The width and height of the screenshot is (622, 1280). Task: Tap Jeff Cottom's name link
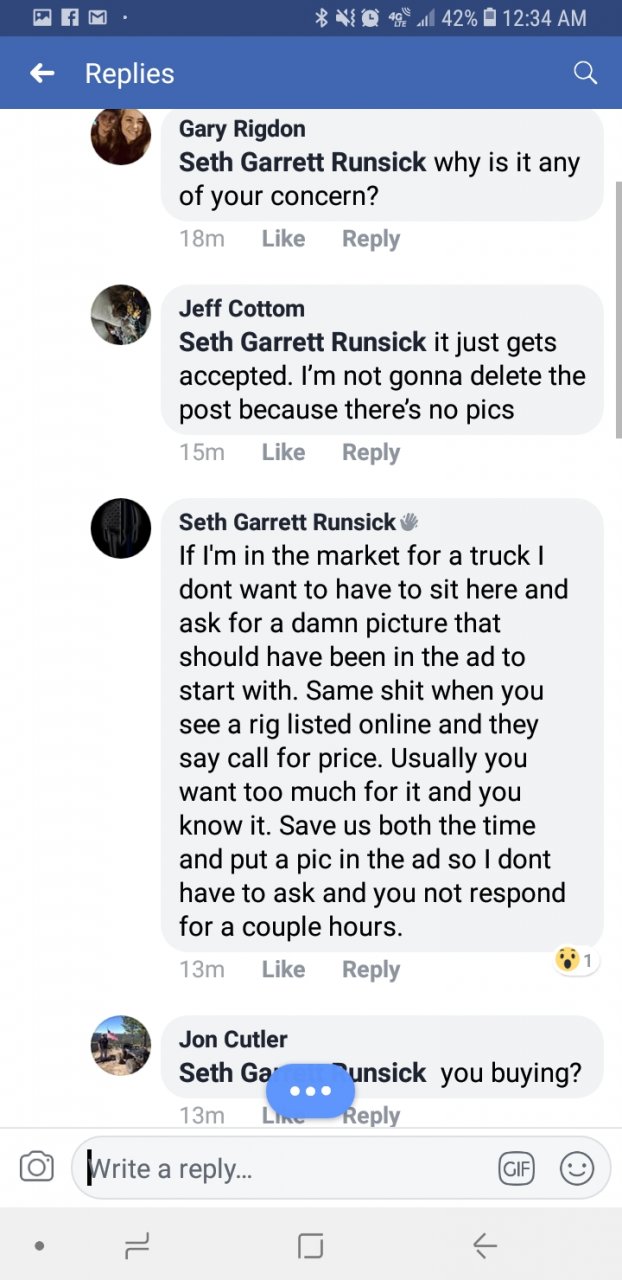(x=242, y=308)
